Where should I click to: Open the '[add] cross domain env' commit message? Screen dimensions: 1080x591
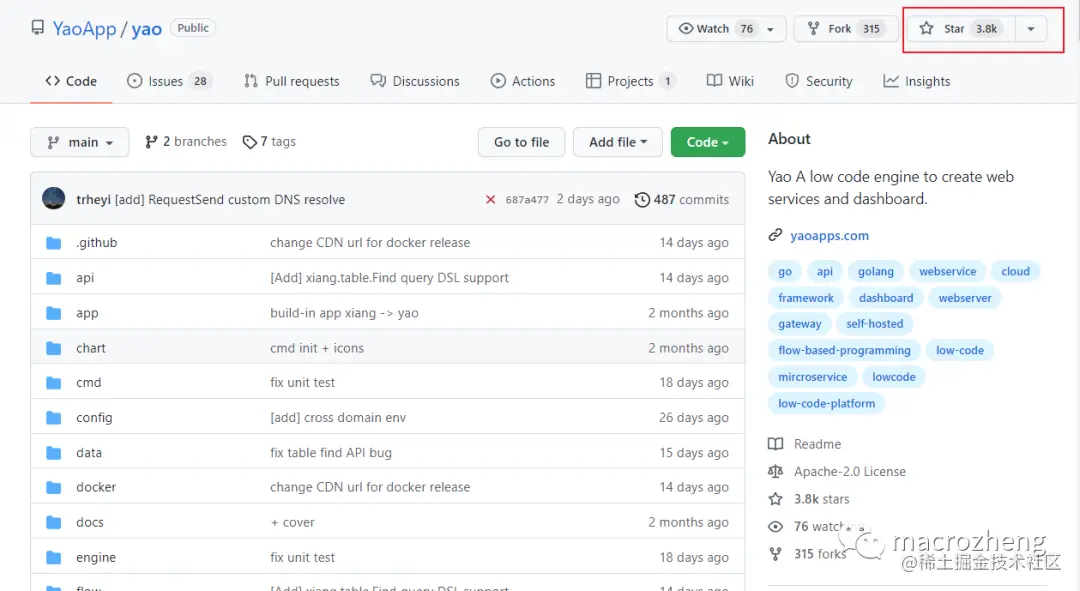[338, 418]
